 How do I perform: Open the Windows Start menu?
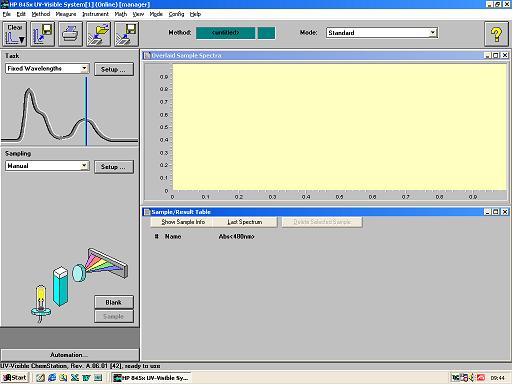15,377
